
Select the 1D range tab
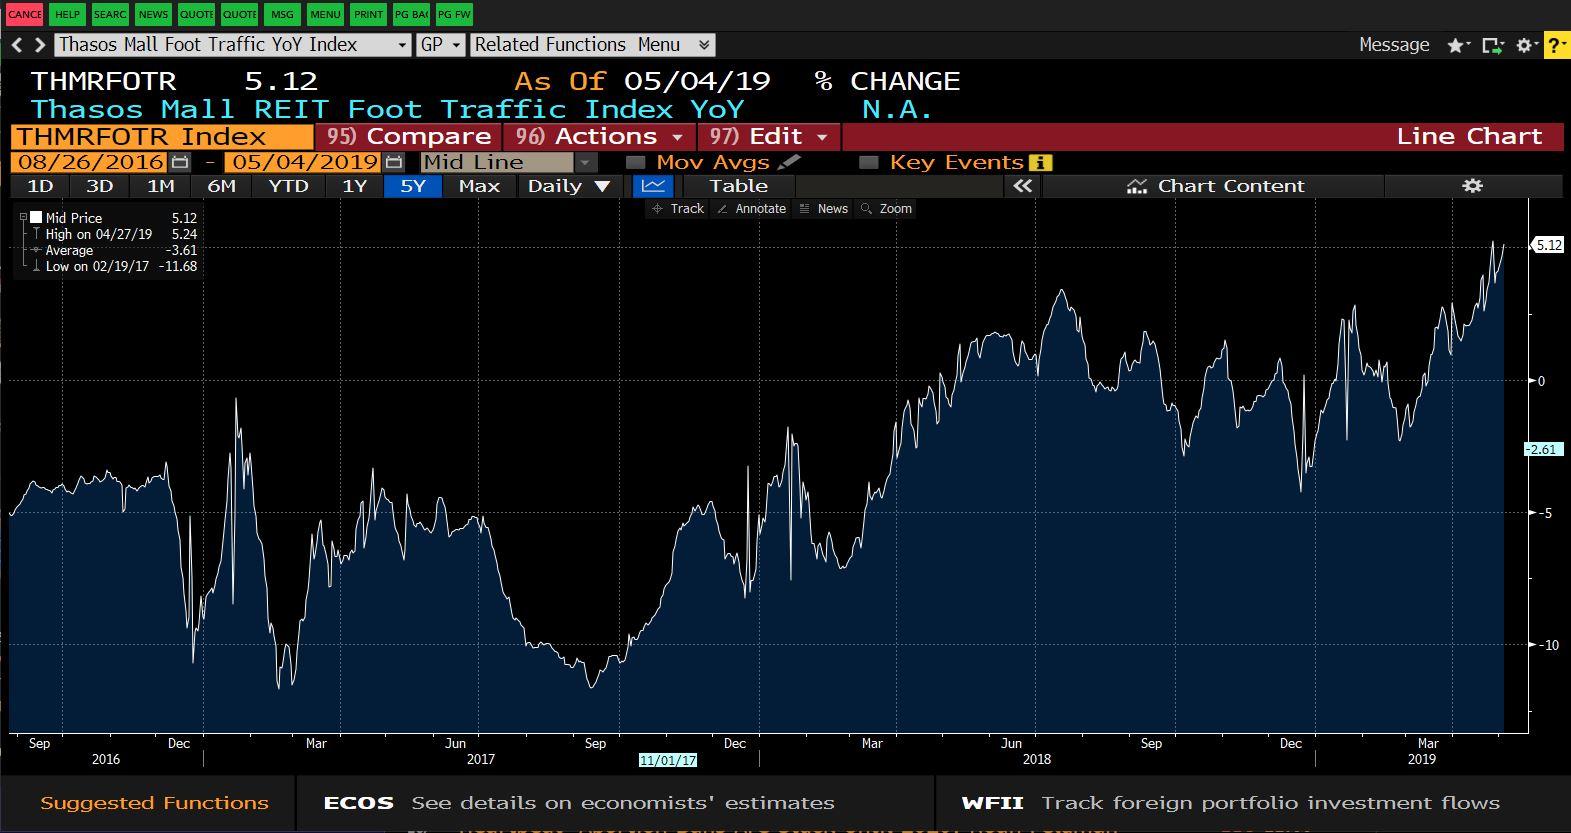click(x=40, y=186)
